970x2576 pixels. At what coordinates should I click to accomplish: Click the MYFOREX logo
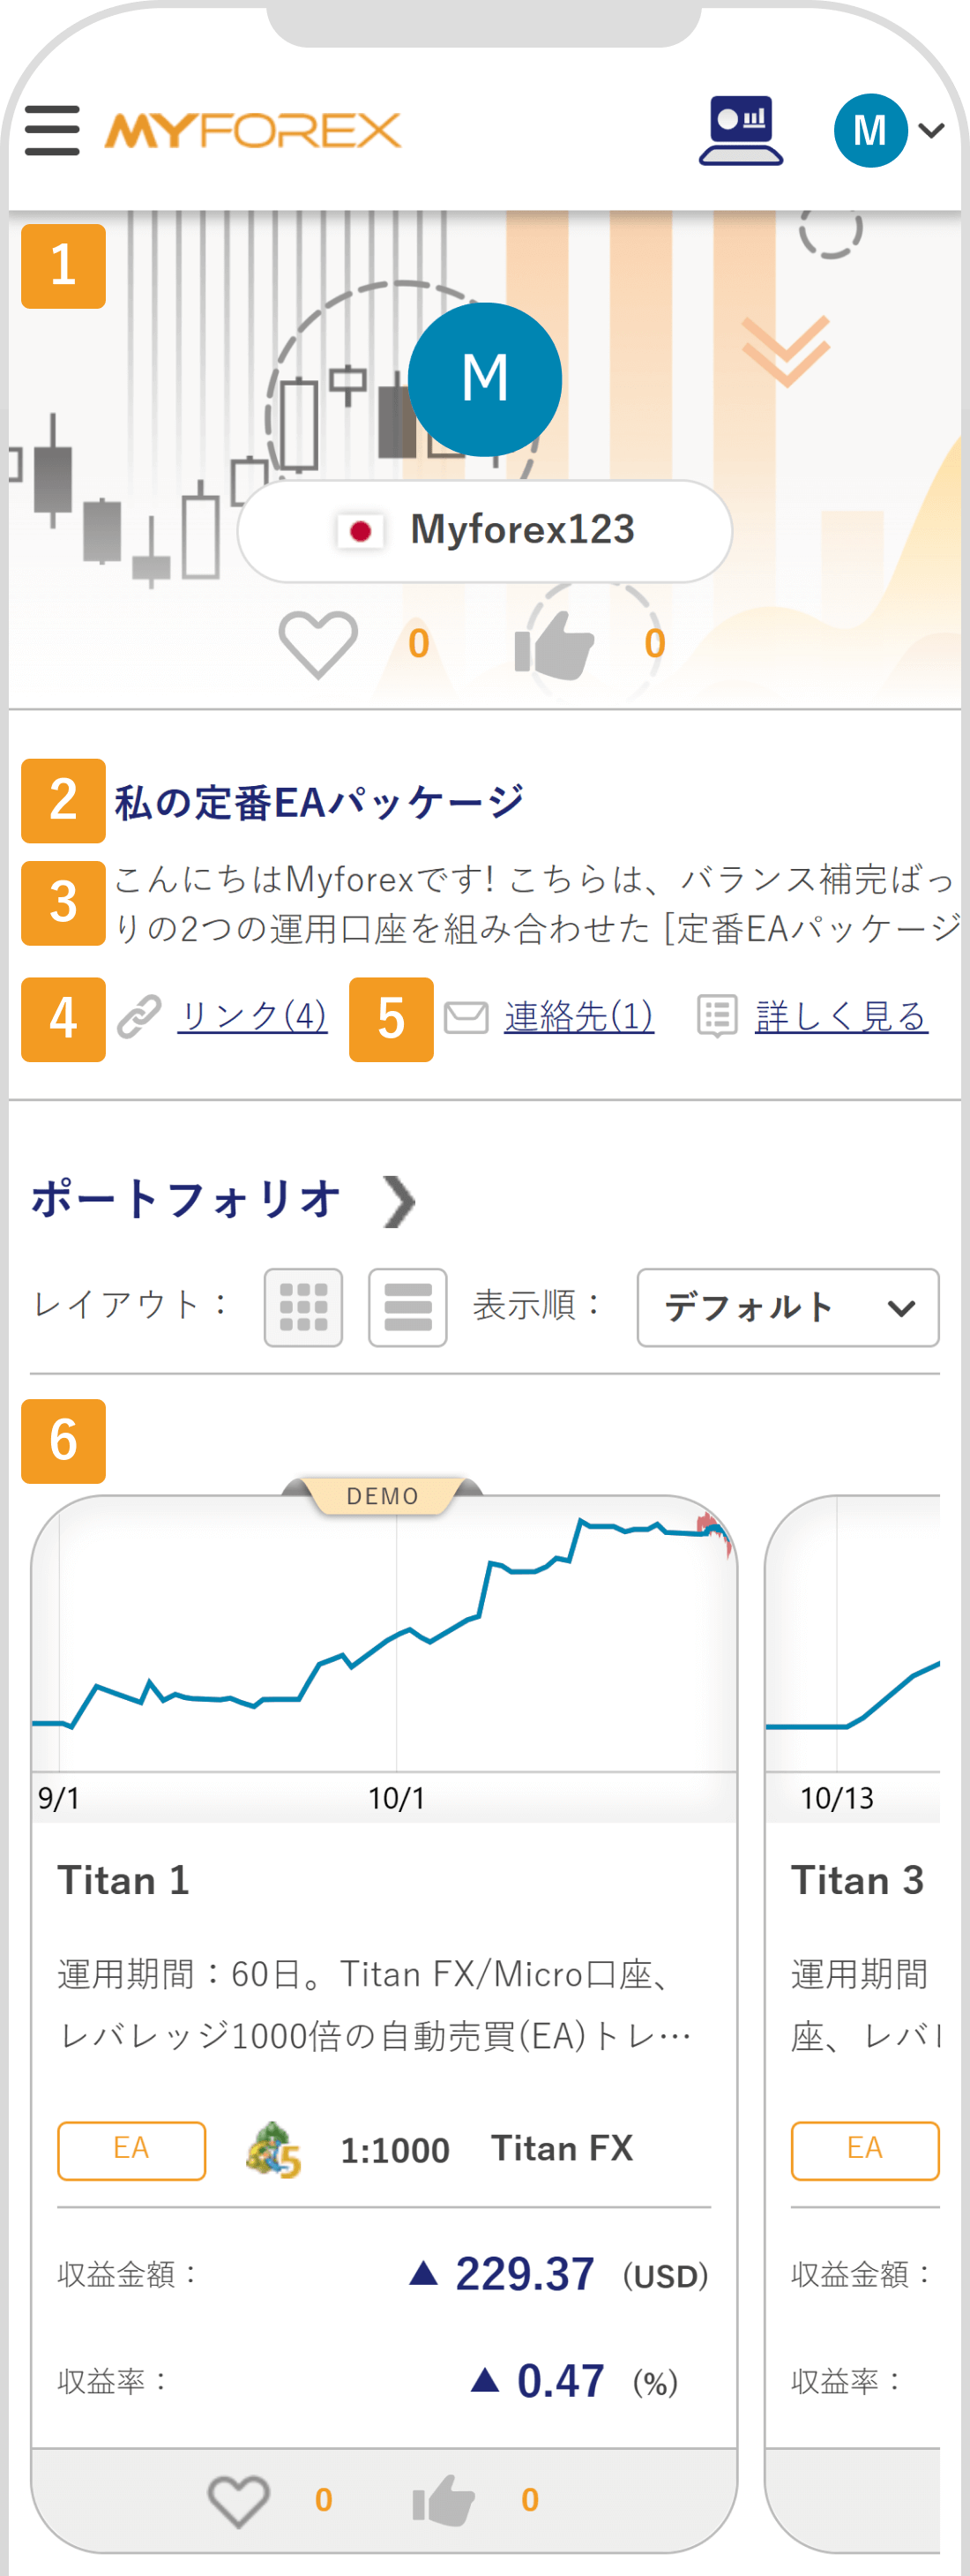252,129
